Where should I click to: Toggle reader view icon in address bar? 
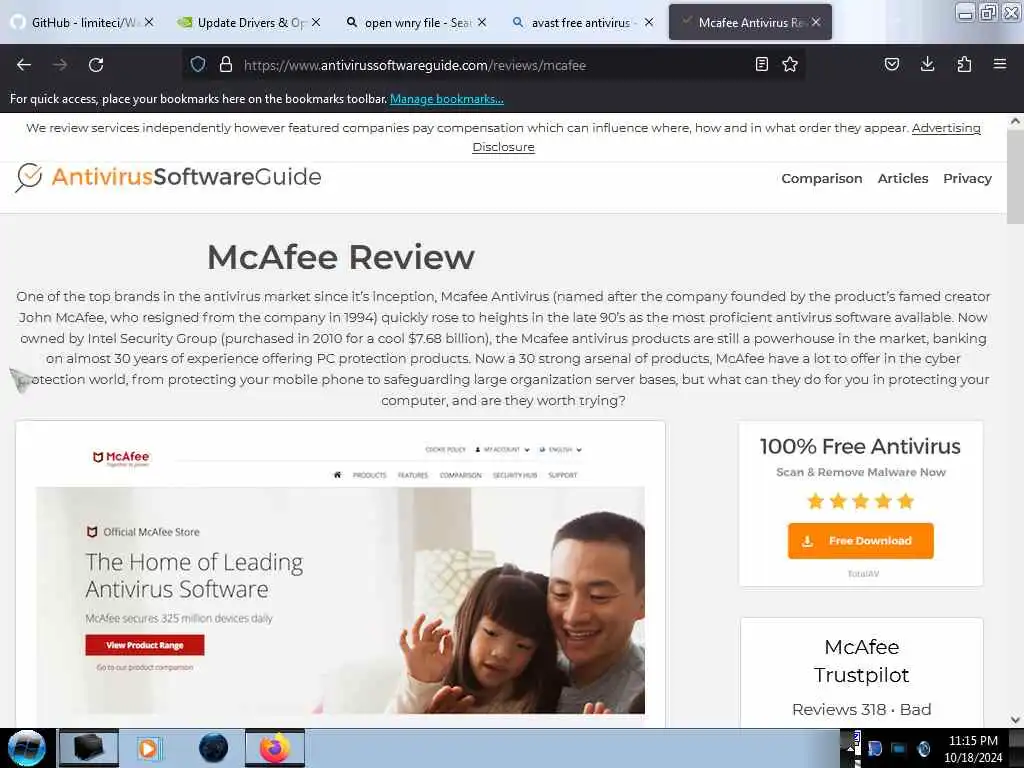click(x=761, y=64)
